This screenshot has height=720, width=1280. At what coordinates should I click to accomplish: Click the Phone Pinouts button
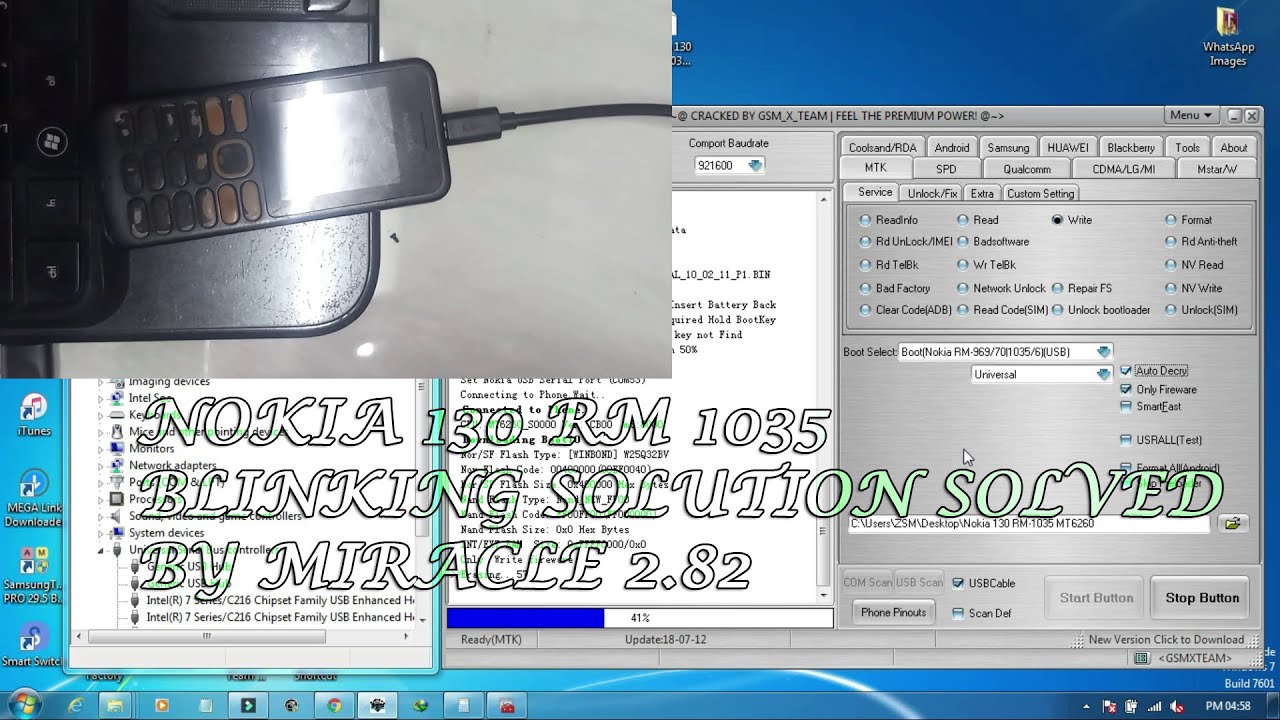893,612
